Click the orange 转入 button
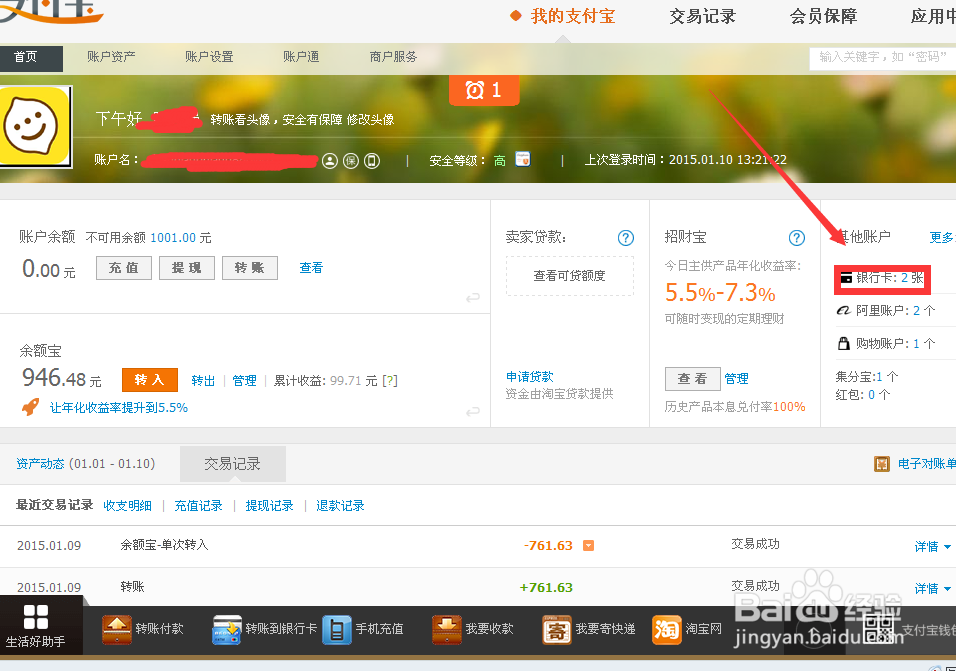Image resolution: width=956 pixels, height=671 pixels. tap(150, 380)
